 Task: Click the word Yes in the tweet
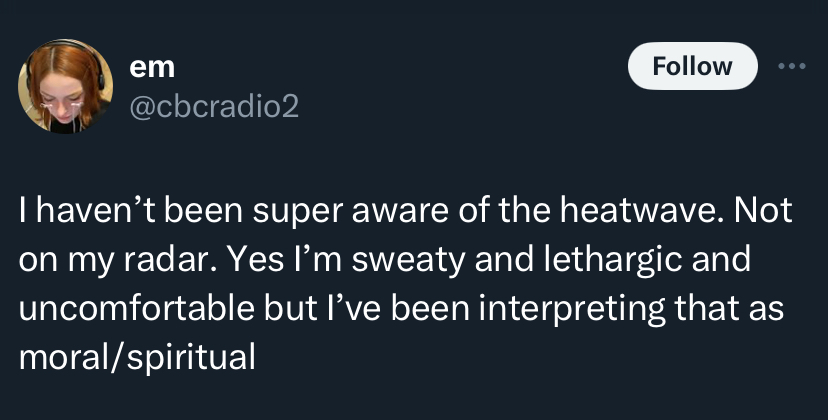tap(258, 259)
